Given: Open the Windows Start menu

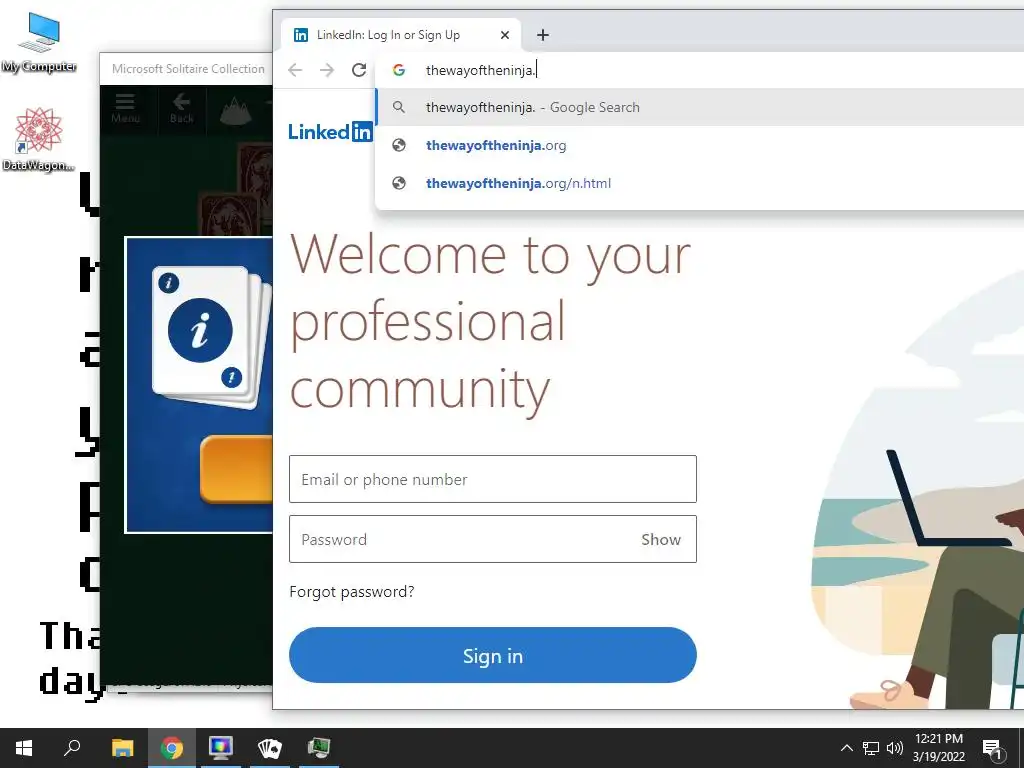Looking at the screenshot, I should point(24,748).
